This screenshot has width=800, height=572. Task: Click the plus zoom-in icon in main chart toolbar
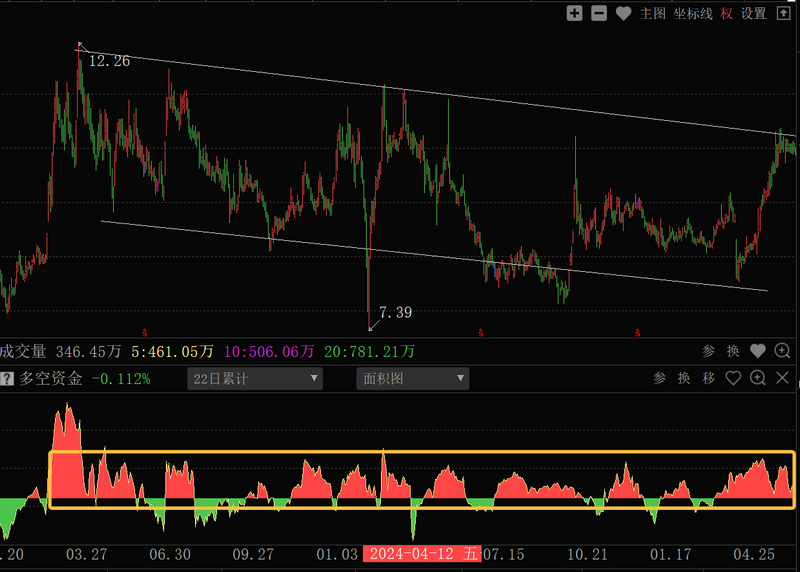pyautogui.click(x=574, y=13)
